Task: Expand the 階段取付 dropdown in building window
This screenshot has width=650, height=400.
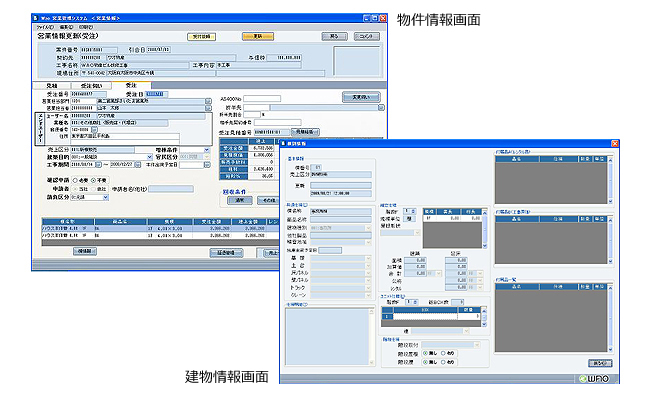Action: click(478, 343)
